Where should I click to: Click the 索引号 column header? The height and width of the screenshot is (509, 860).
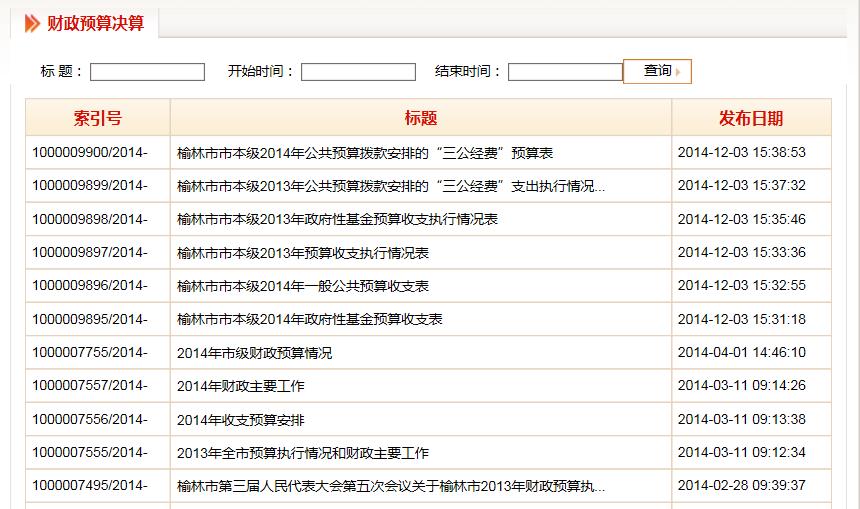(98, 118)
